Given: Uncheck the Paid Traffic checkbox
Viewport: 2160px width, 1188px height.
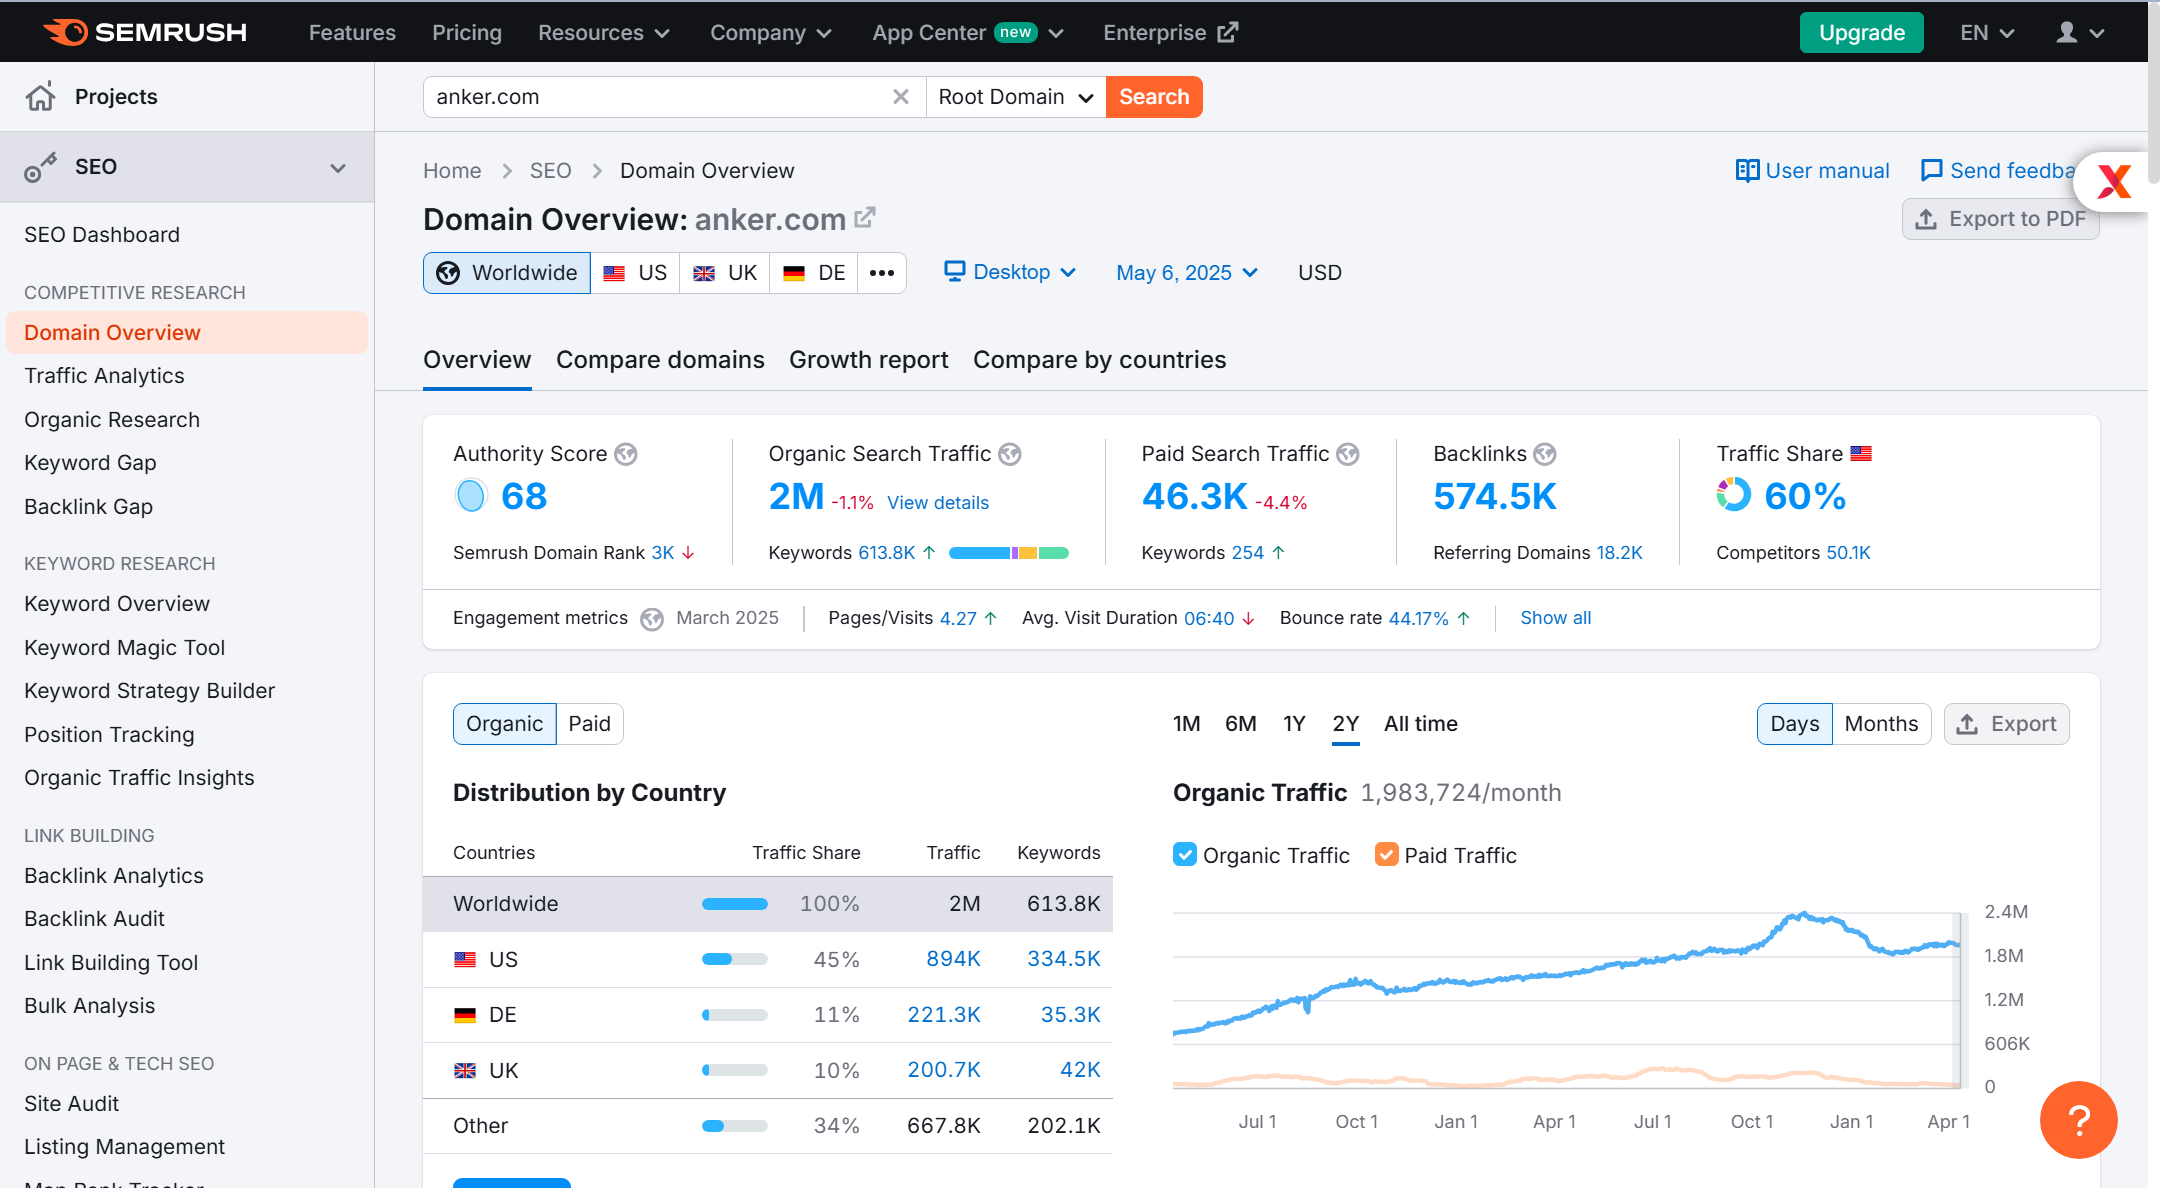Looking at the screenshot, I should pos(1386,855).
